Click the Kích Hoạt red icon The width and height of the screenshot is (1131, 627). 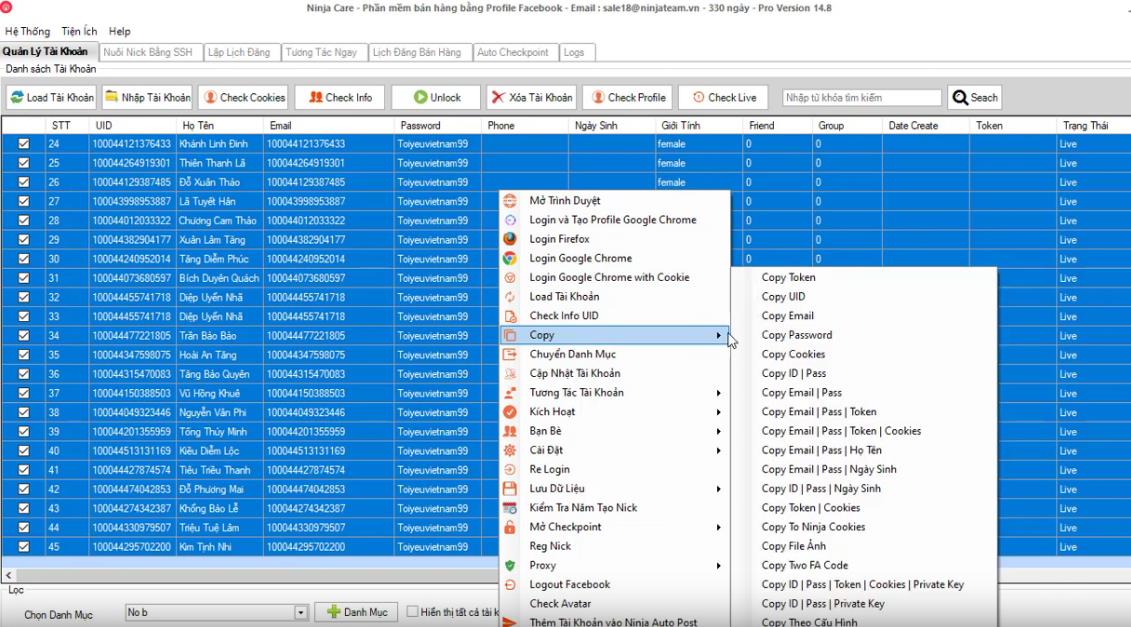pos(510,412)
